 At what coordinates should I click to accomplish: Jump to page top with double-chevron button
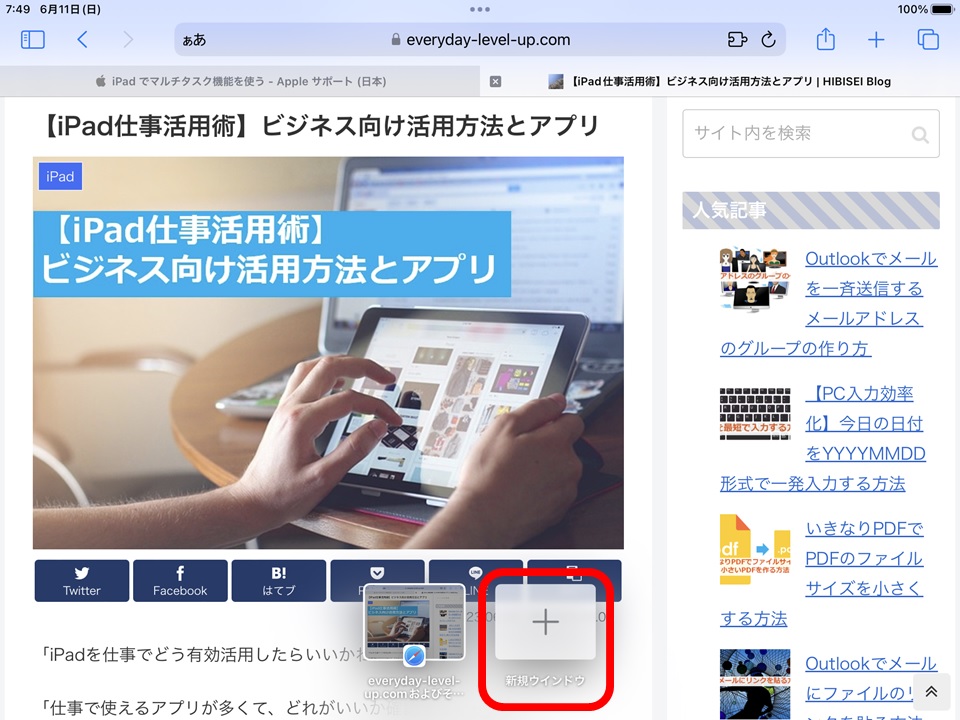[931, 691]
